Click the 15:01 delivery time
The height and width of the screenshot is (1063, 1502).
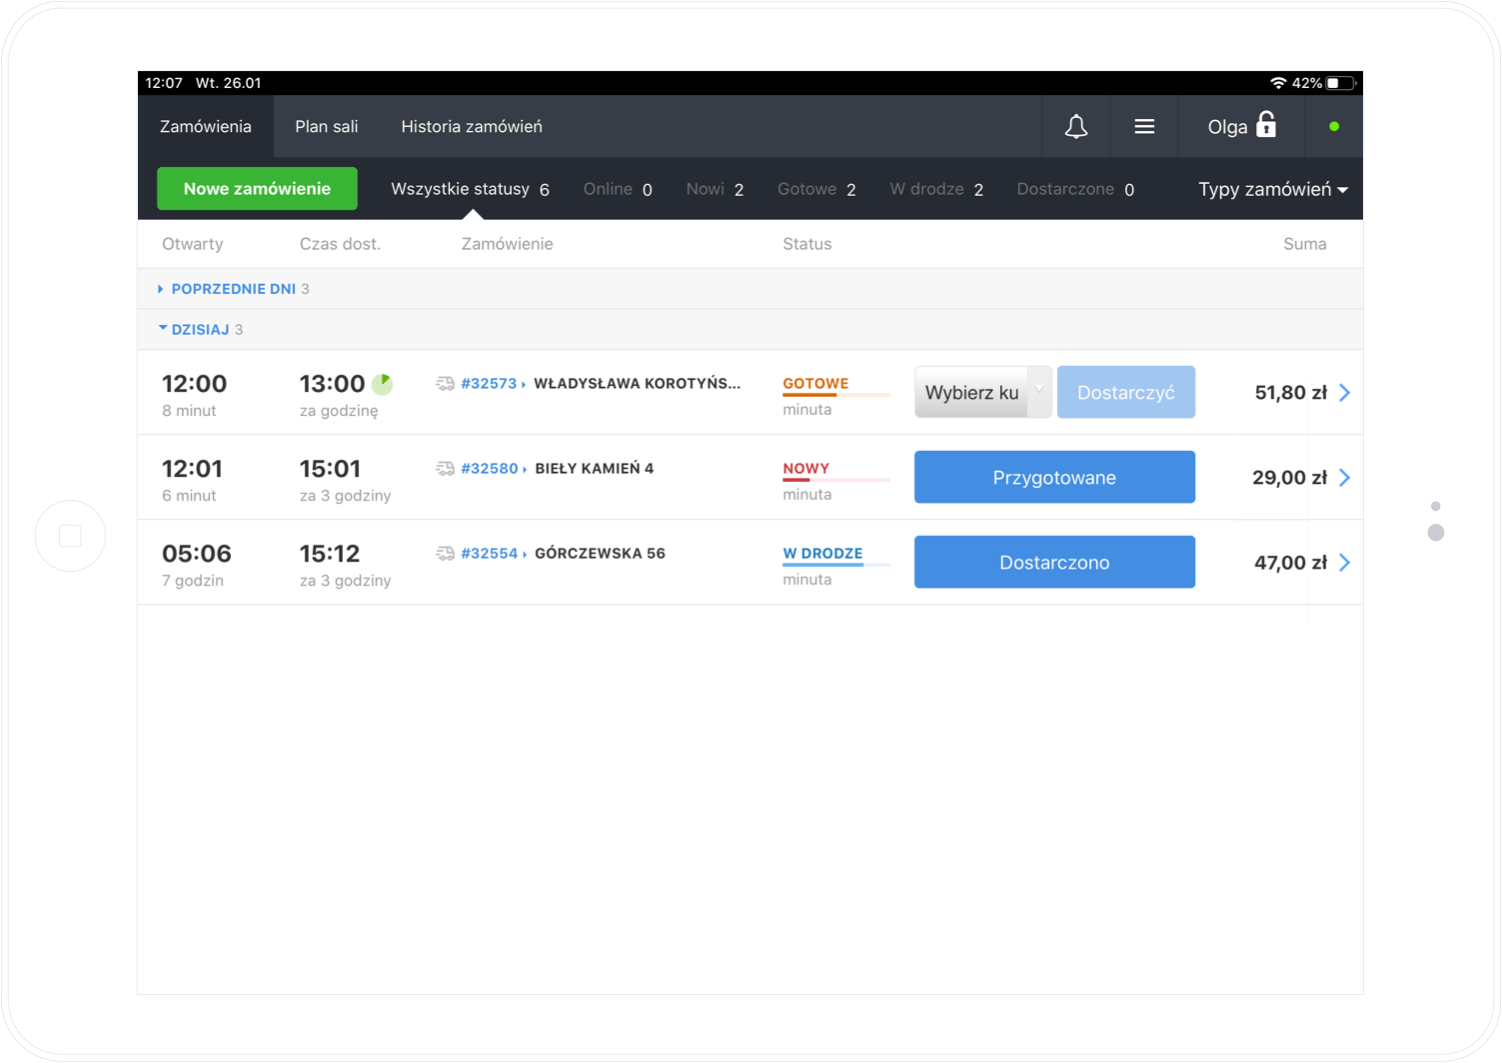pos(330,469)
